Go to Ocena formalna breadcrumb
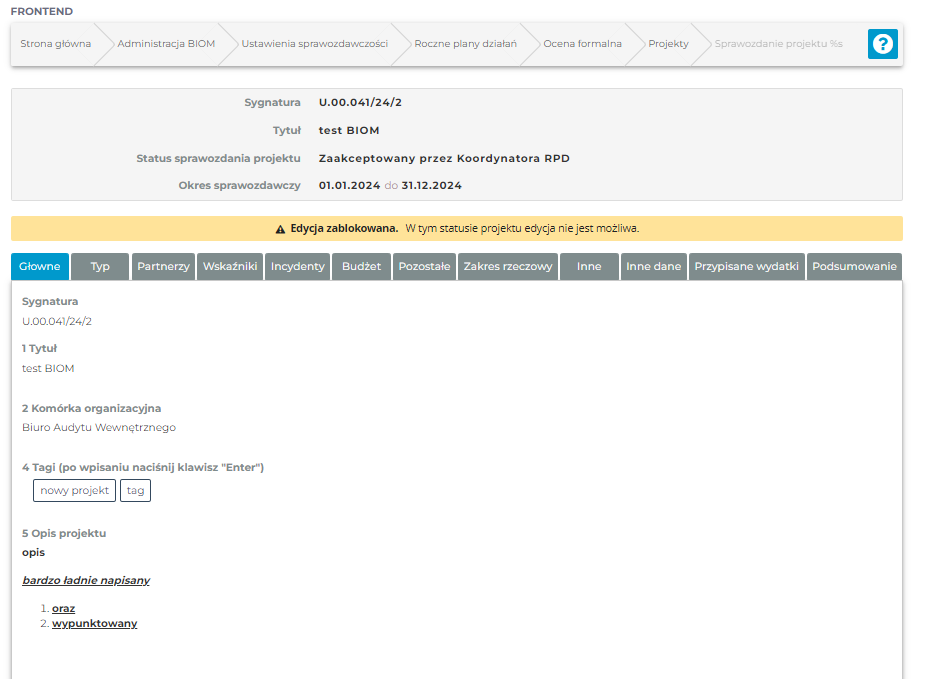Screen dimensions: 928x679 point(582,44)
